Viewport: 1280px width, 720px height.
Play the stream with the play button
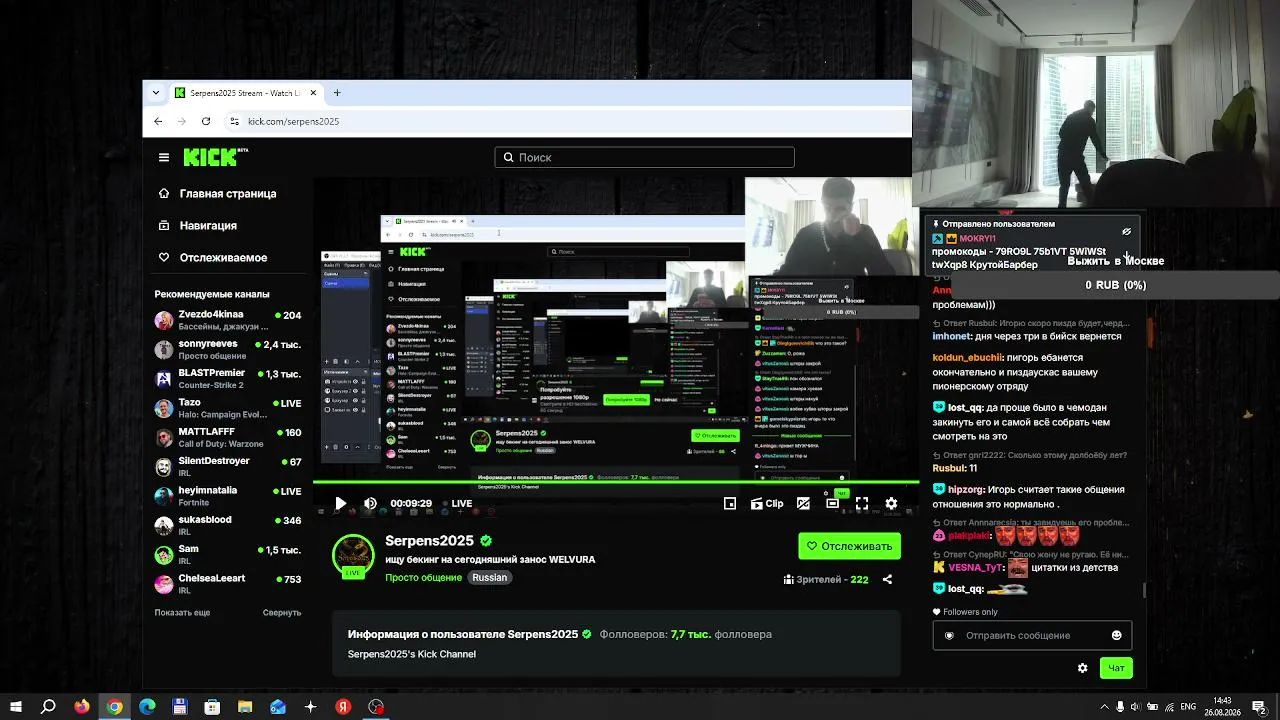point(340,504)
